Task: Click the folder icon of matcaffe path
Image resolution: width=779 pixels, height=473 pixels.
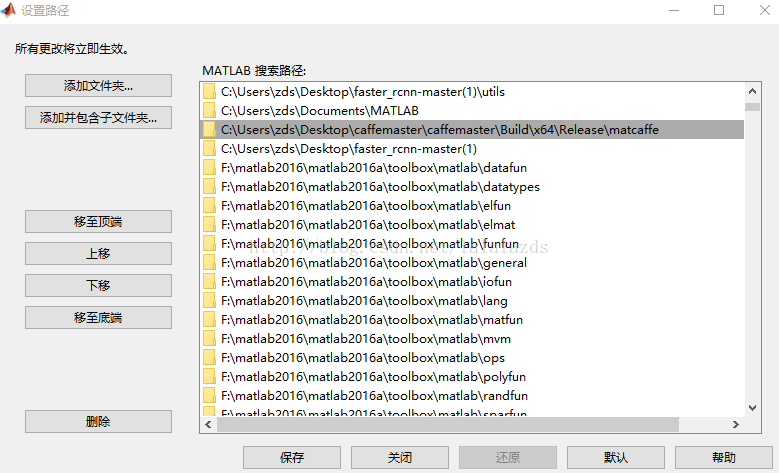Action: tap(209, 130)
